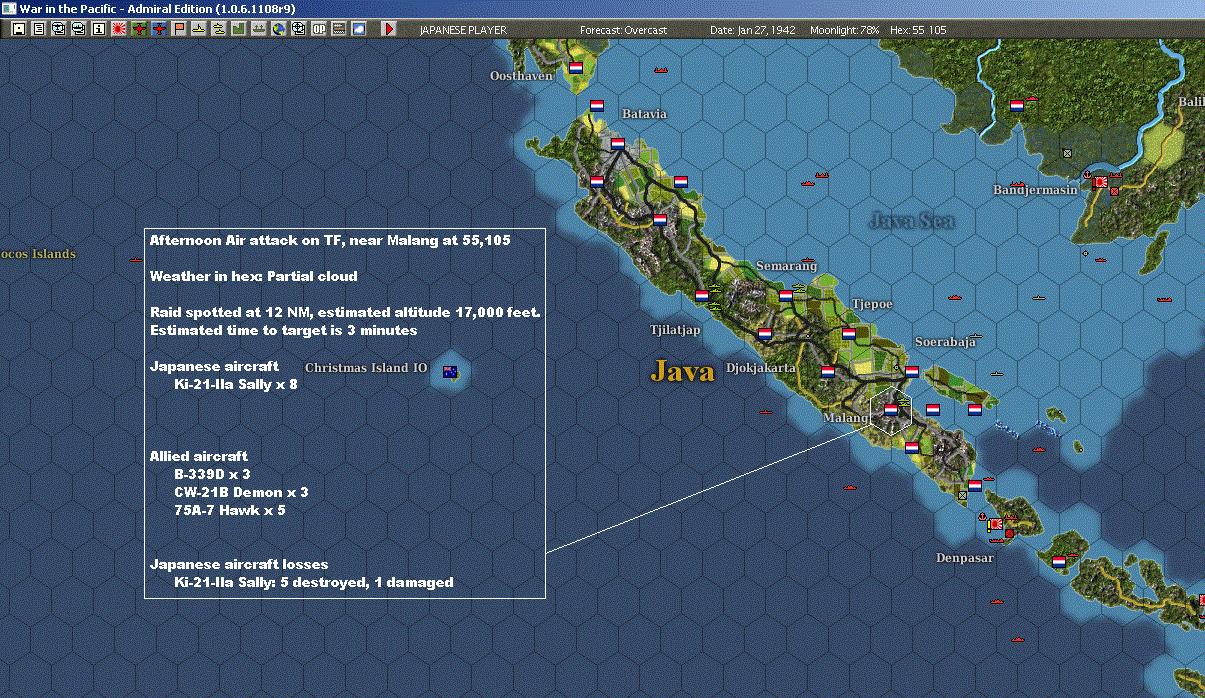Open the green factory industry icon
This screenshot has width=1205, height=698.
coord(238,29)
